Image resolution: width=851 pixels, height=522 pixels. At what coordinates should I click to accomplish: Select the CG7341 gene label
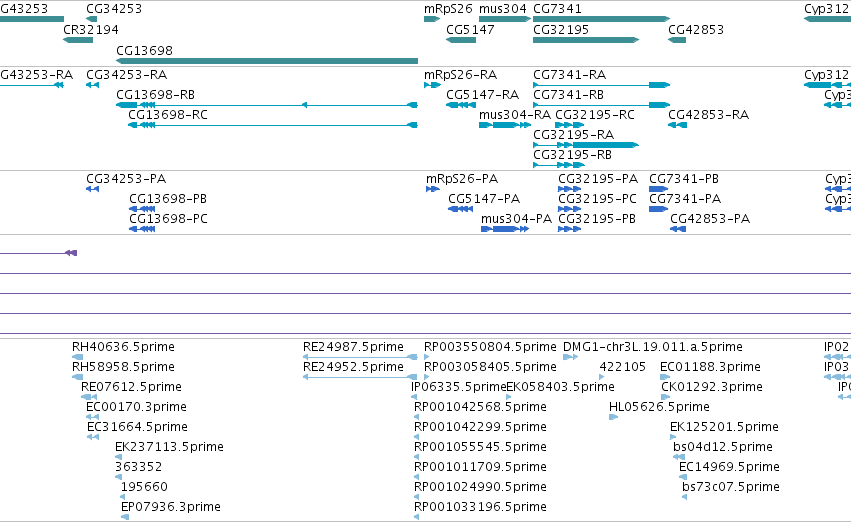557,9
